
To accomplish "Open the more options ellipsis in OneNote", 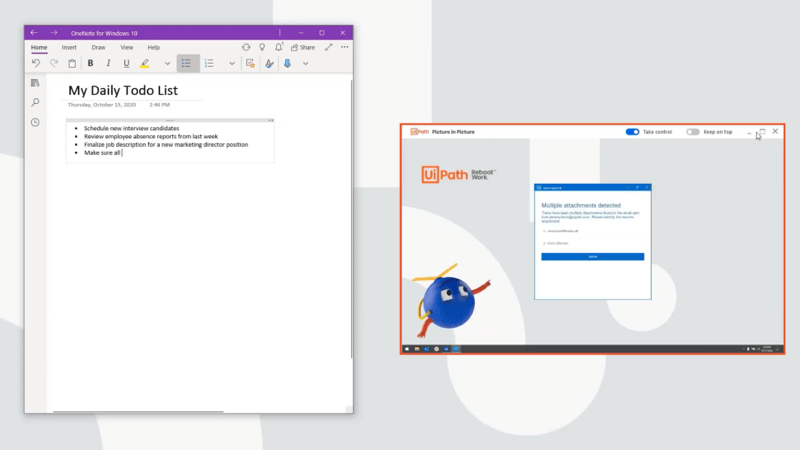I will pyautogui.click(x=345, y=47).
